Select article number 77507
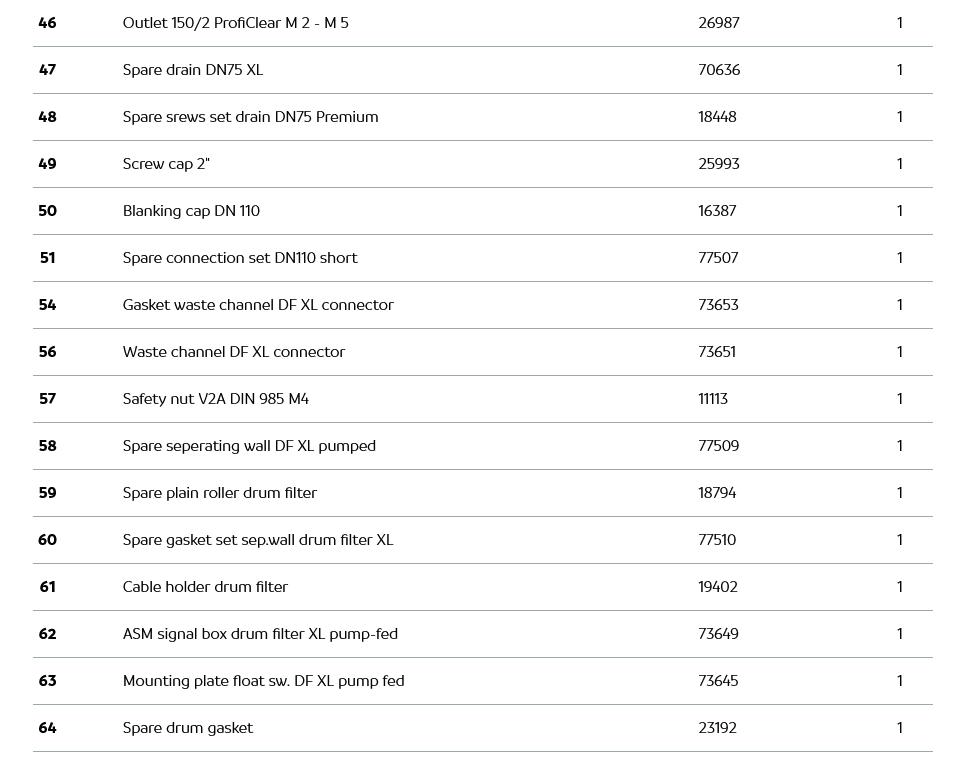The width and height of the screenshot is (975, 764). coord(718,258)
